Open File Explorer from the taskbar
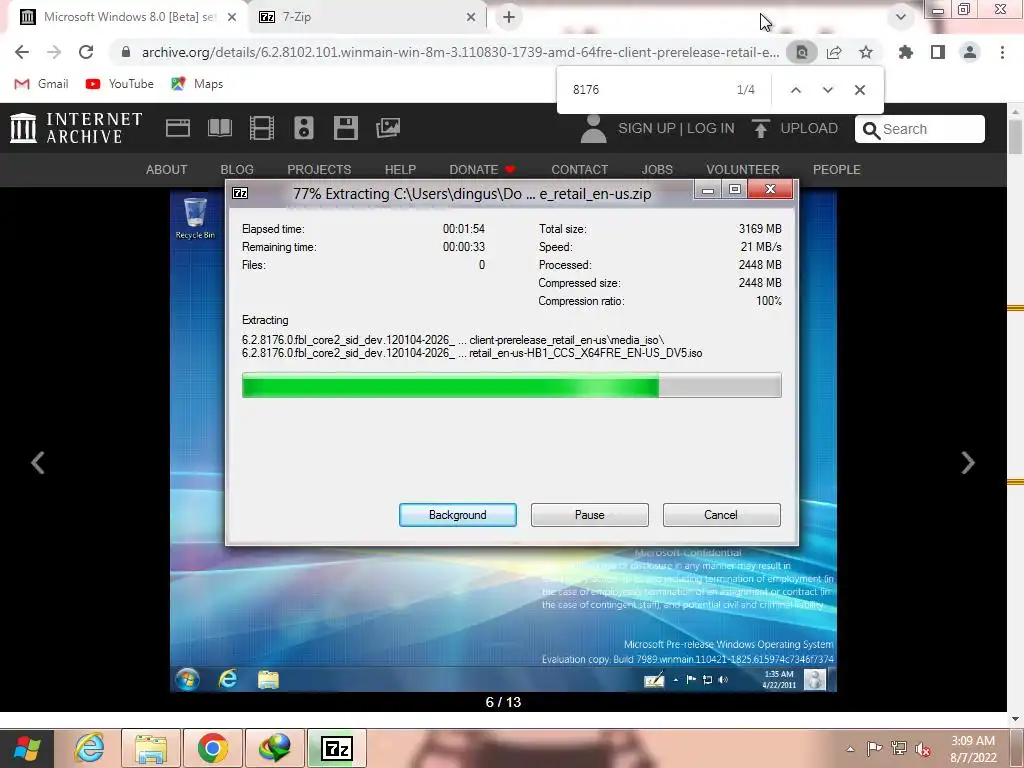 click(150, 748)
